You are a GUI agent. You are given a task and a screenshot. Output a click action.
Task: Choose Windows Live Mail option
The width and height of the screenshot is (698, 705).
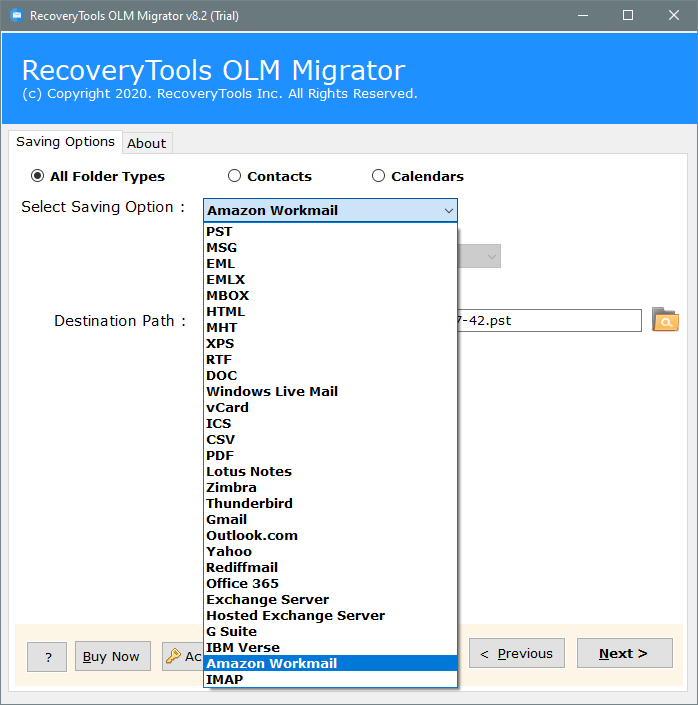pos(331,392)
